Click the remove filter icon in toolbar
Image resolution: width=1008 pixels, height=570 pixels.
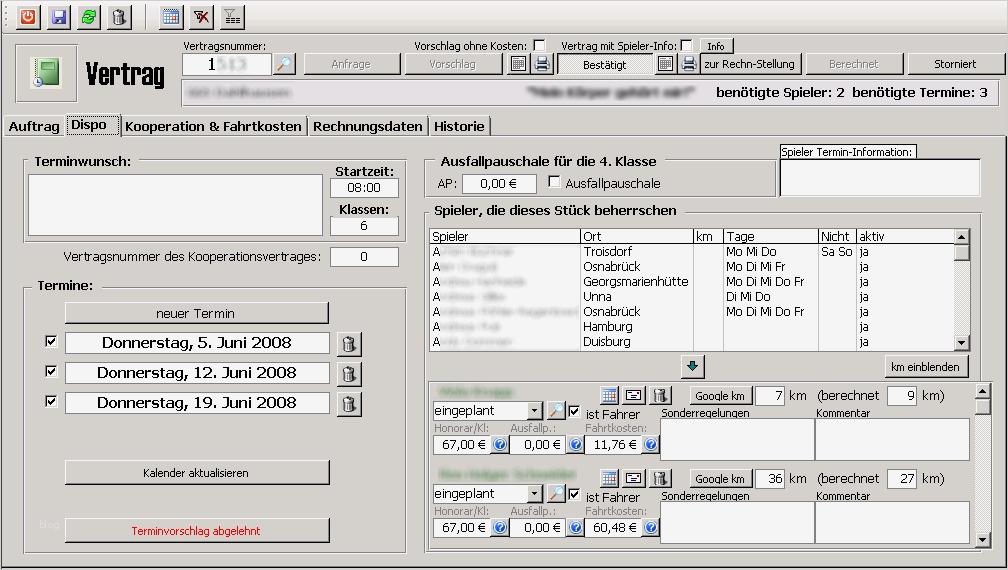click(x=201, y=16)
